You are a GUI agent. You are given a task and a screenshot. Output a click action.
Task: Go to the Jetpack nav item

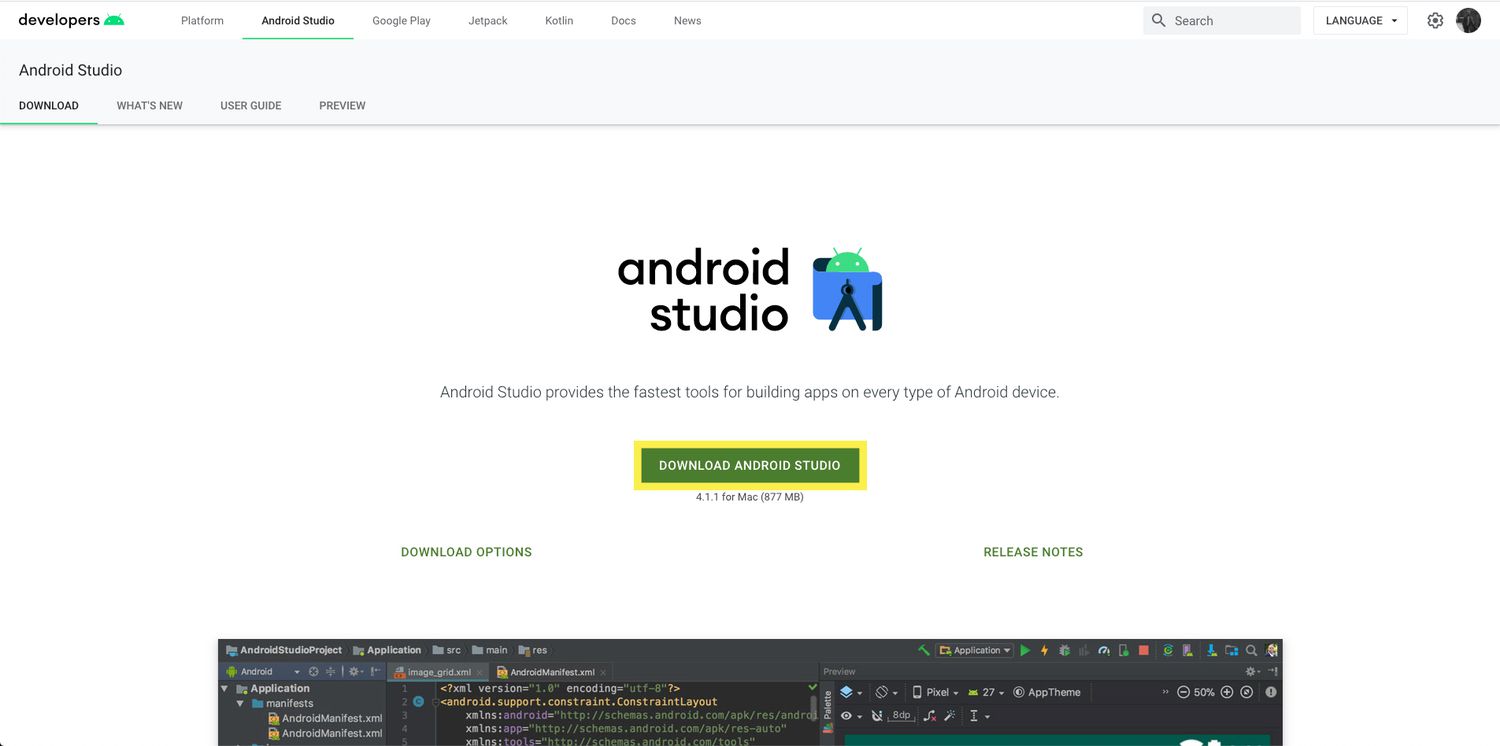488,20
